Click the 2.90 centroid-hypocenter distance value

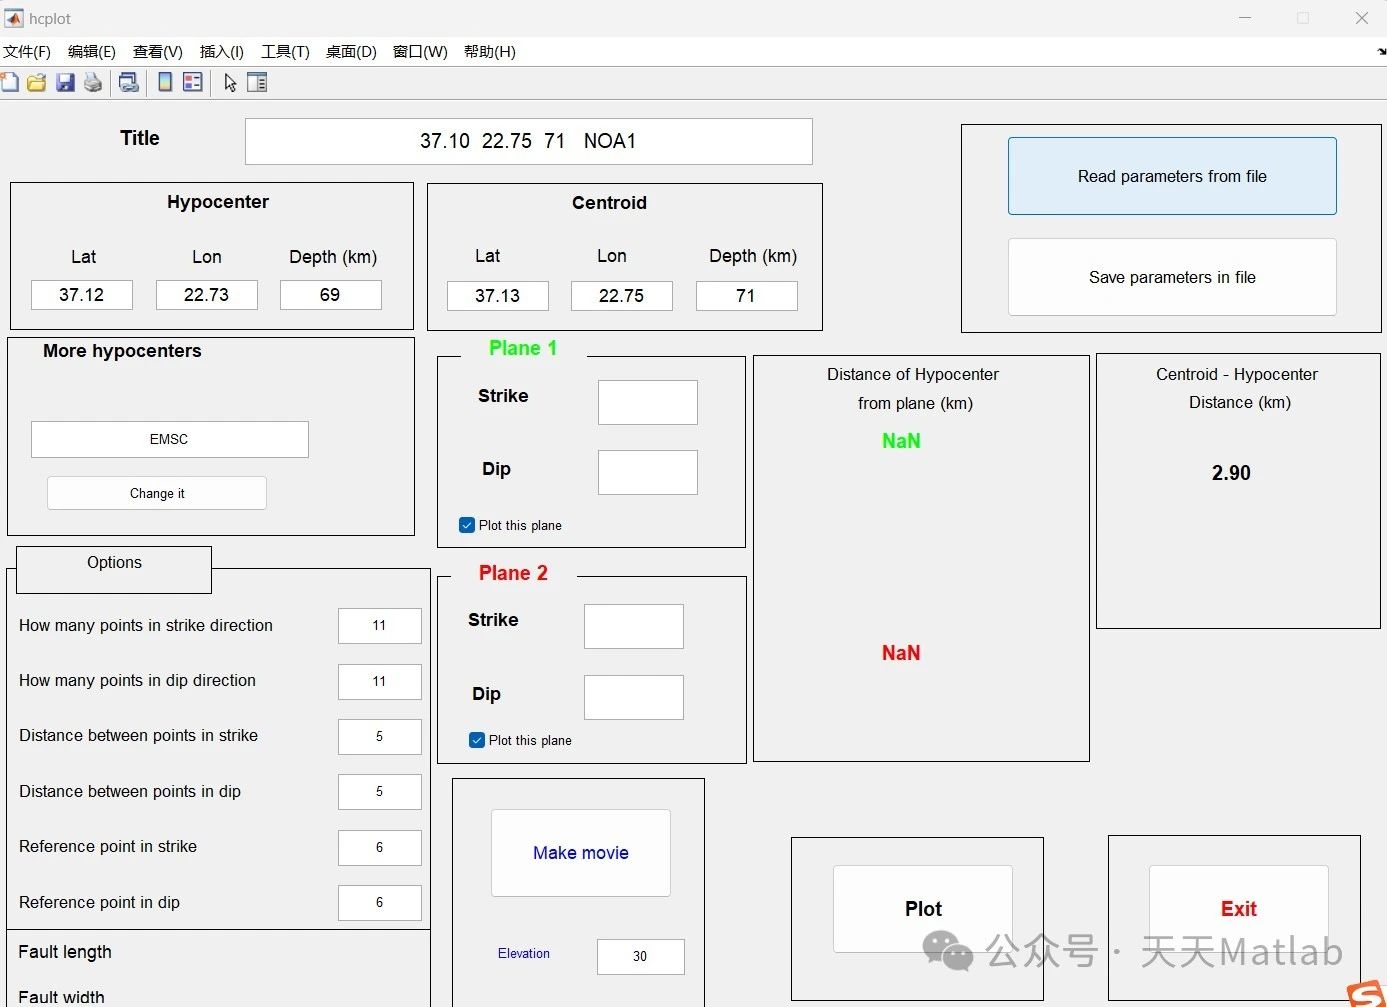(x=1231, y=473)
